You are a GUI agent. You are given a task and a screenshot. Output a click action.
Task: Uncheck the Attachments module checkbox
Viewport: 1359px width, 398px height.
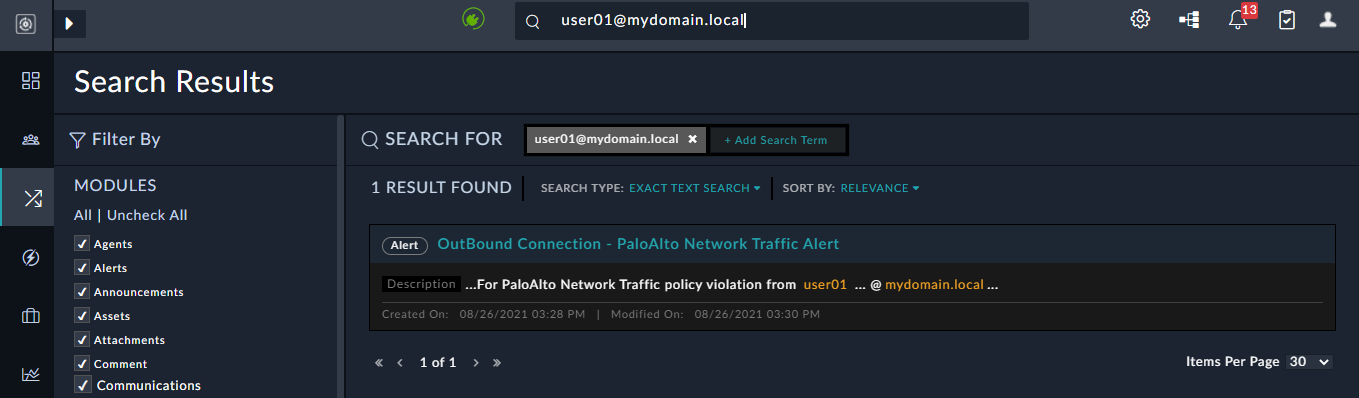click(x=81, y=339)
